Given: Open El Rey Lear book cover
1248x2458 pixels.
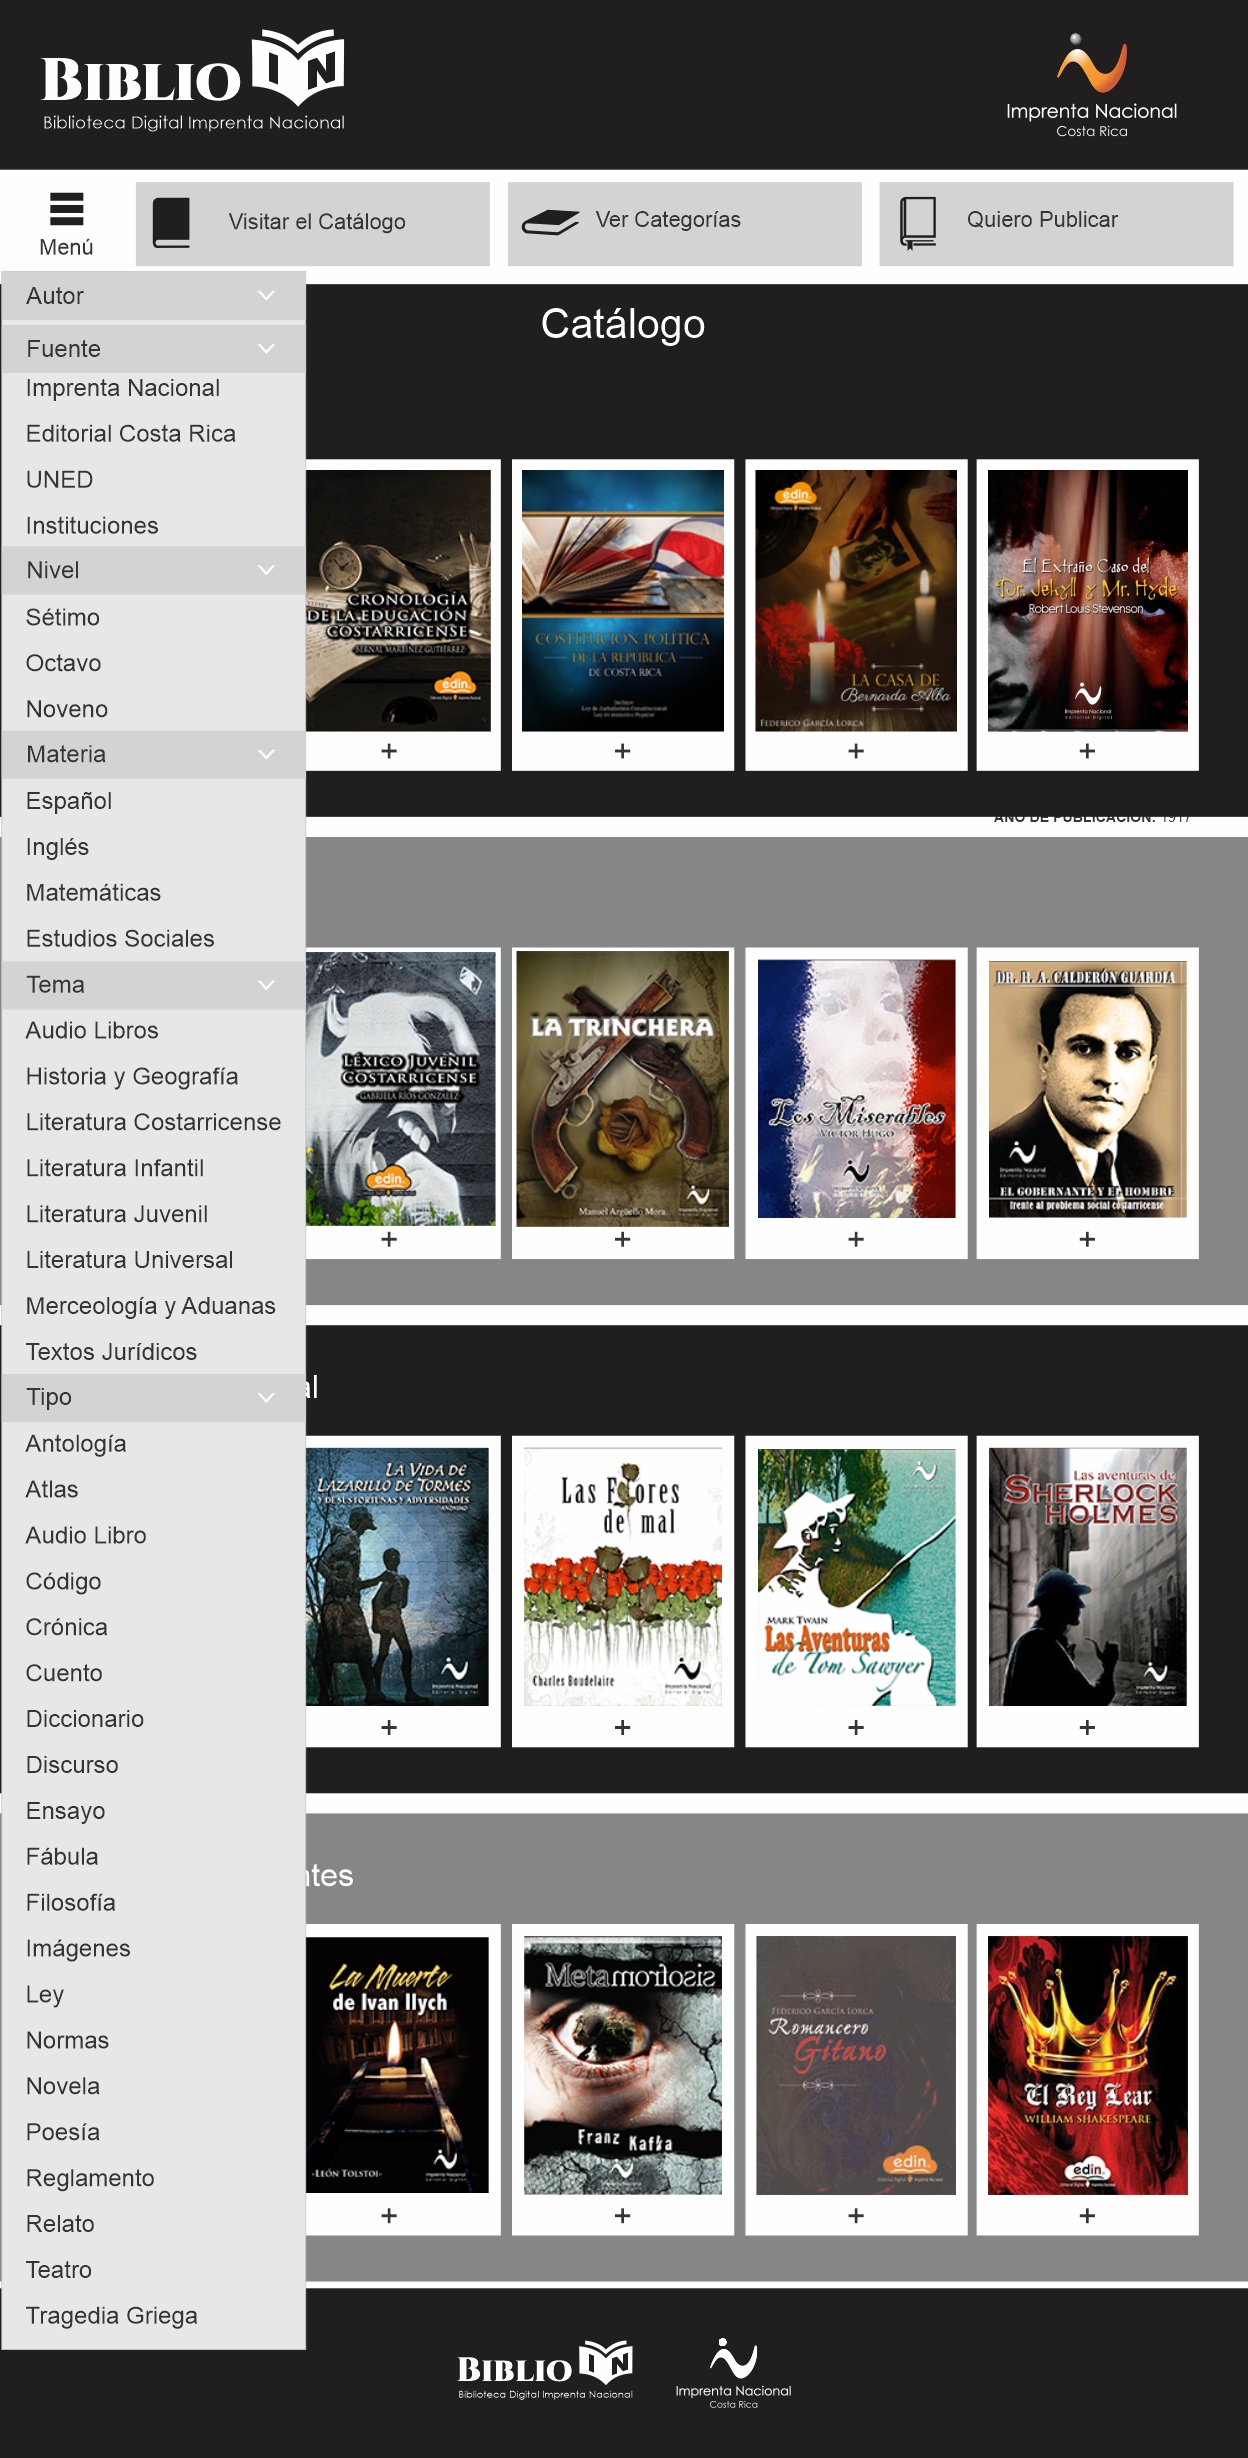Looking at the screenshot, I should point(1087,2065).
